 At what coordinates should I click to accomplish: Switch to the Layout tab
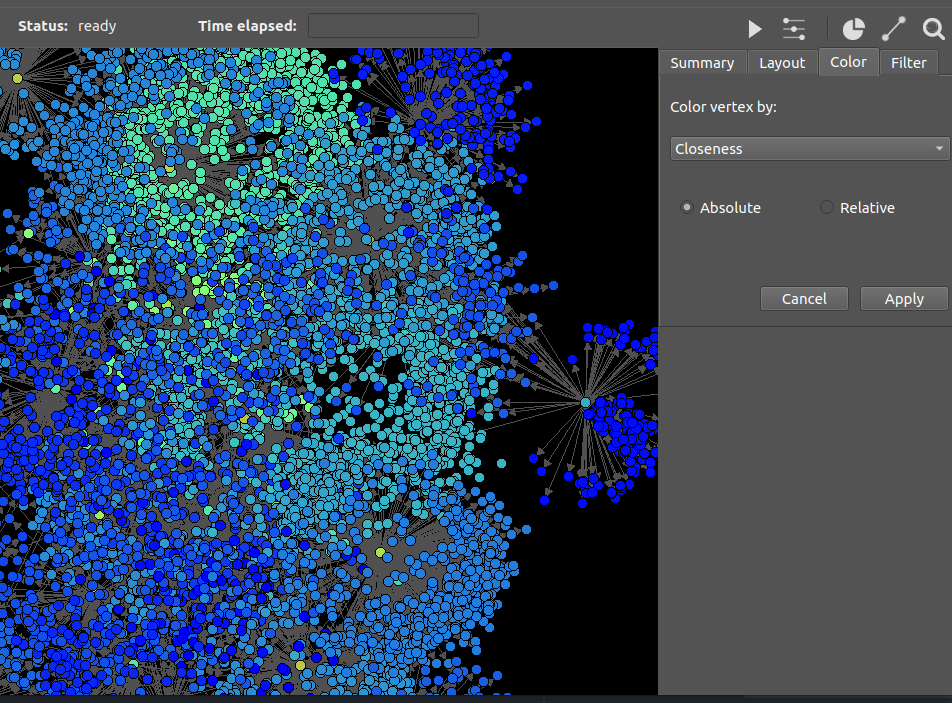point(782,63)
